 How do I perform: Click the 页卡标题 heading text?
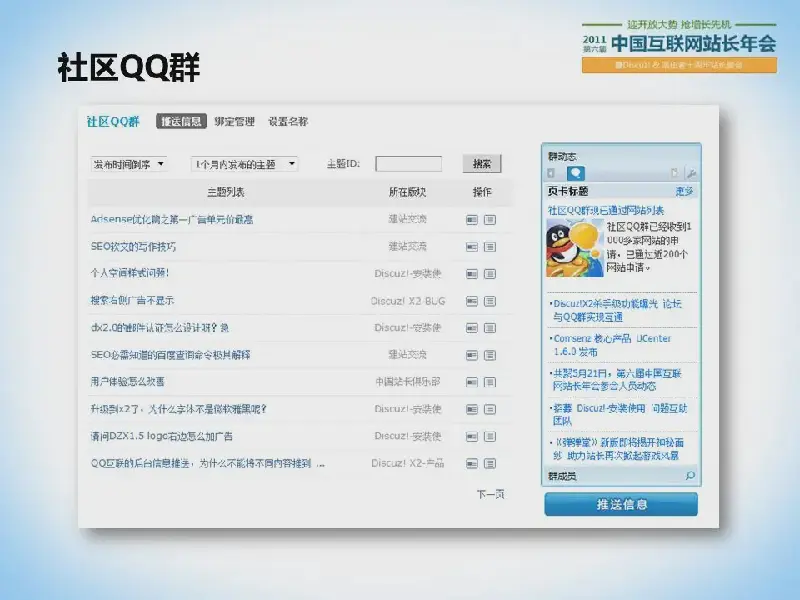568,191
